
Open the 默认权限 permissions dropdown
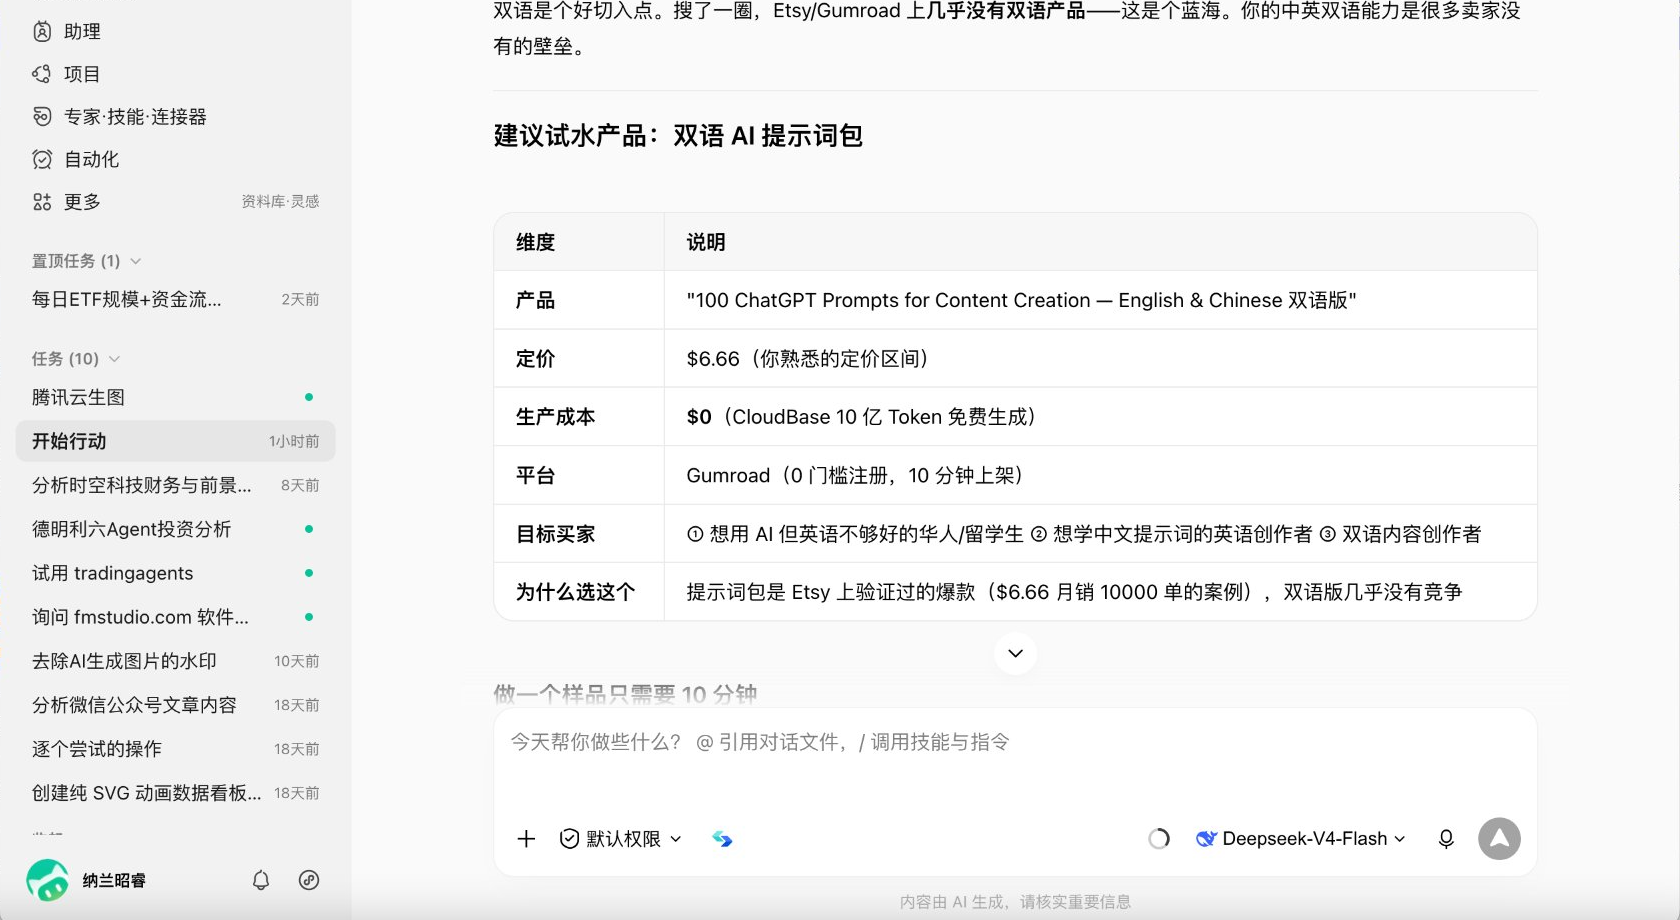tap(620, 839)
